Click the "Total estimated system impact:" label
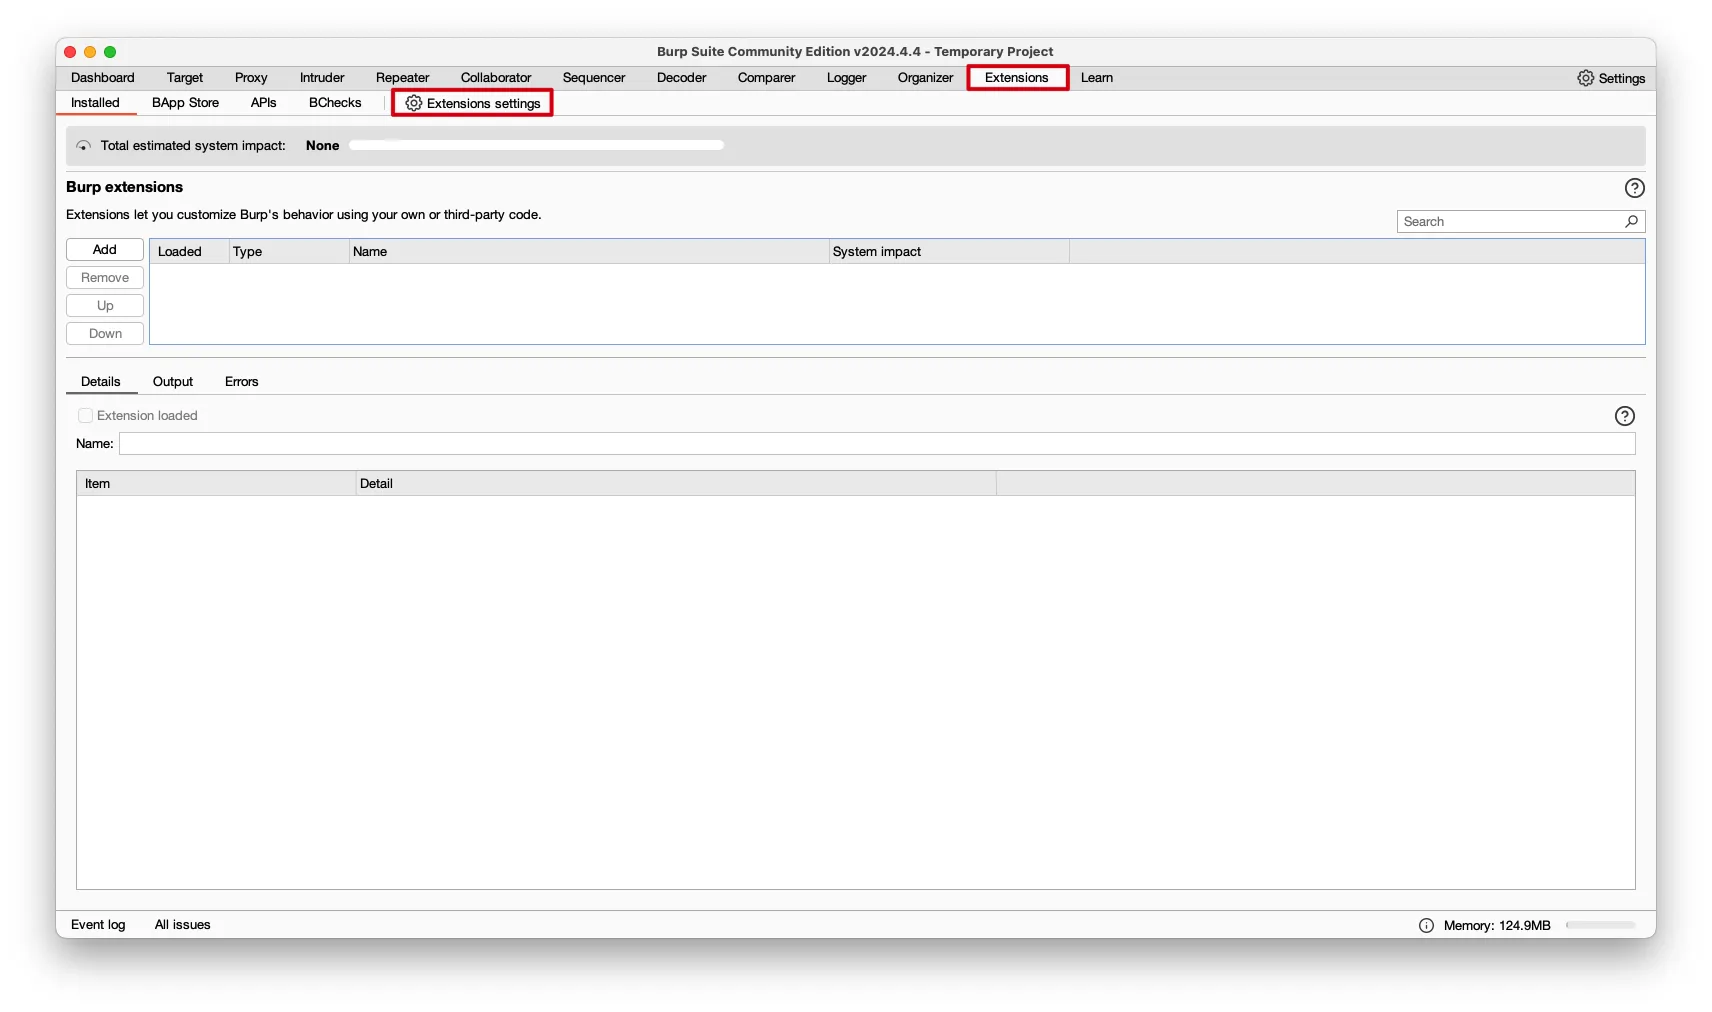 pos(193,146)
